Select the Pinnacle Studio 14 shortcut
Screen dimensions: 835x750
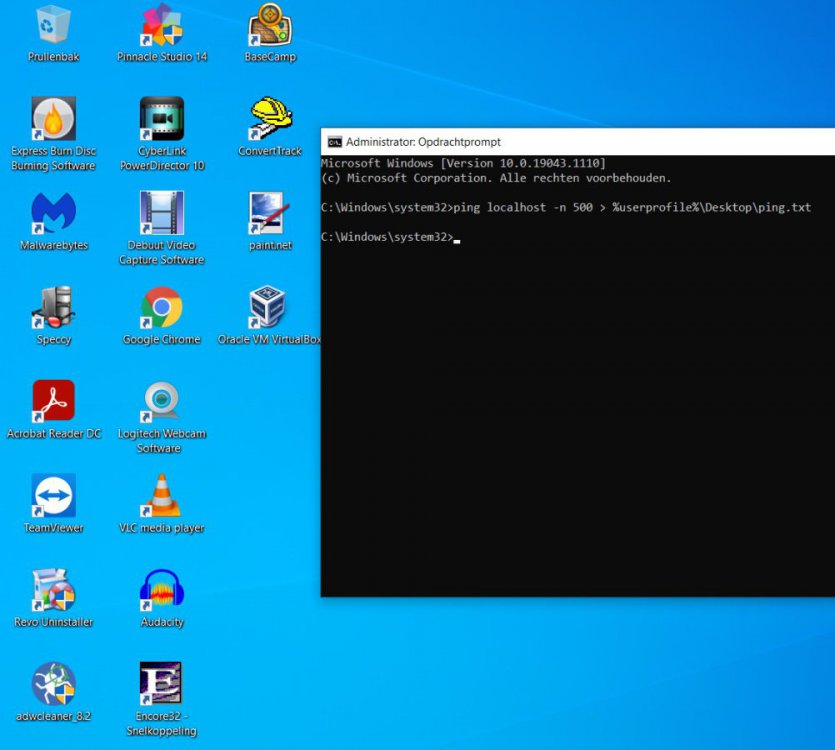[x=161, y=25]
